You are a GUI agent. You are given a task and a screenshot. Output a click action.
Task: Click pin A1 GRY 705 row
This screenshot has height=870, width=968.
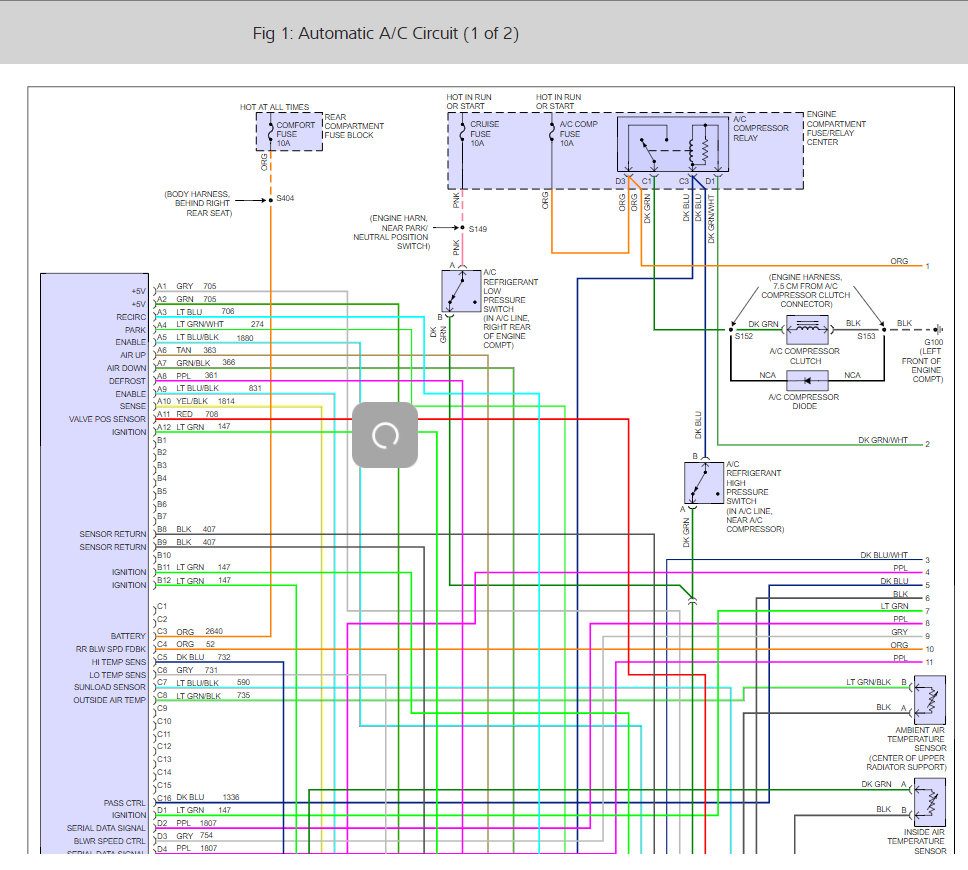[x=186, y=286]
